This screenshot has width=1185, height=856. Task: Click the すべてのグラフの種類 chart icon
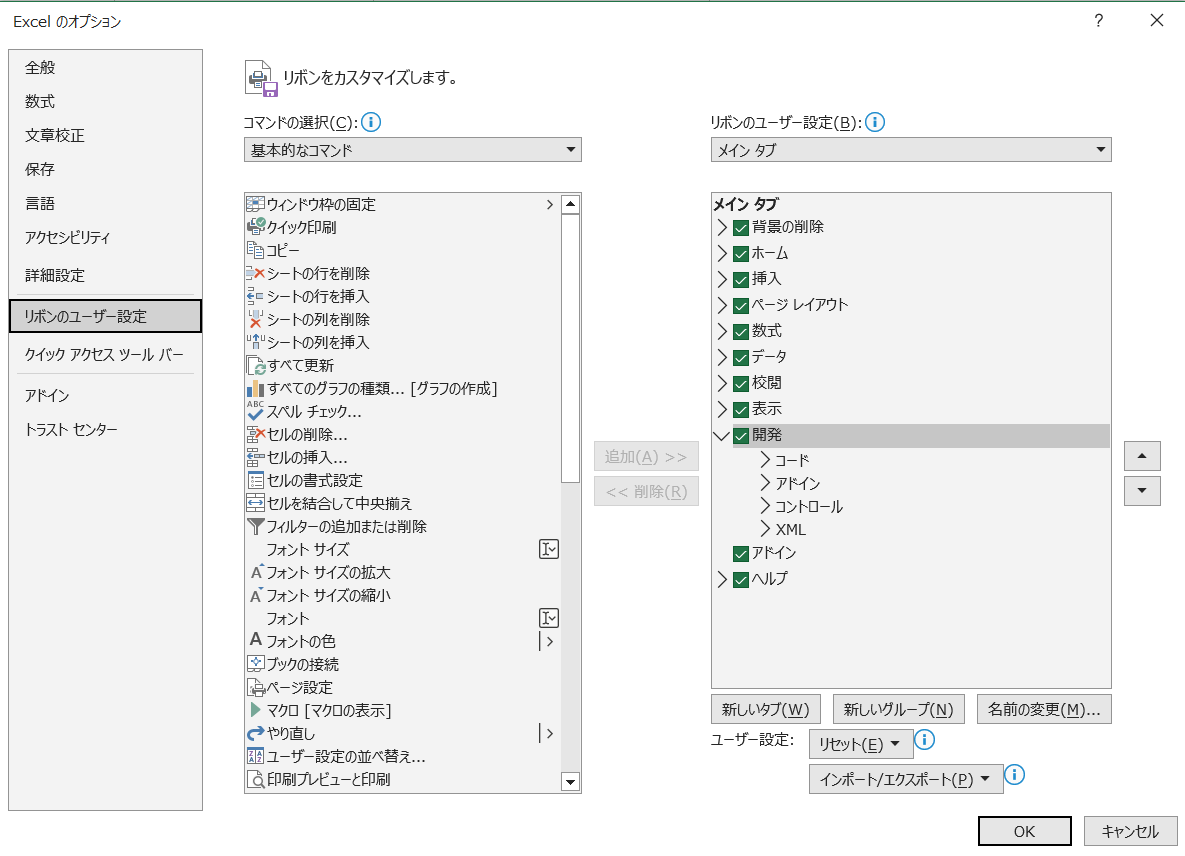[255, 388]
